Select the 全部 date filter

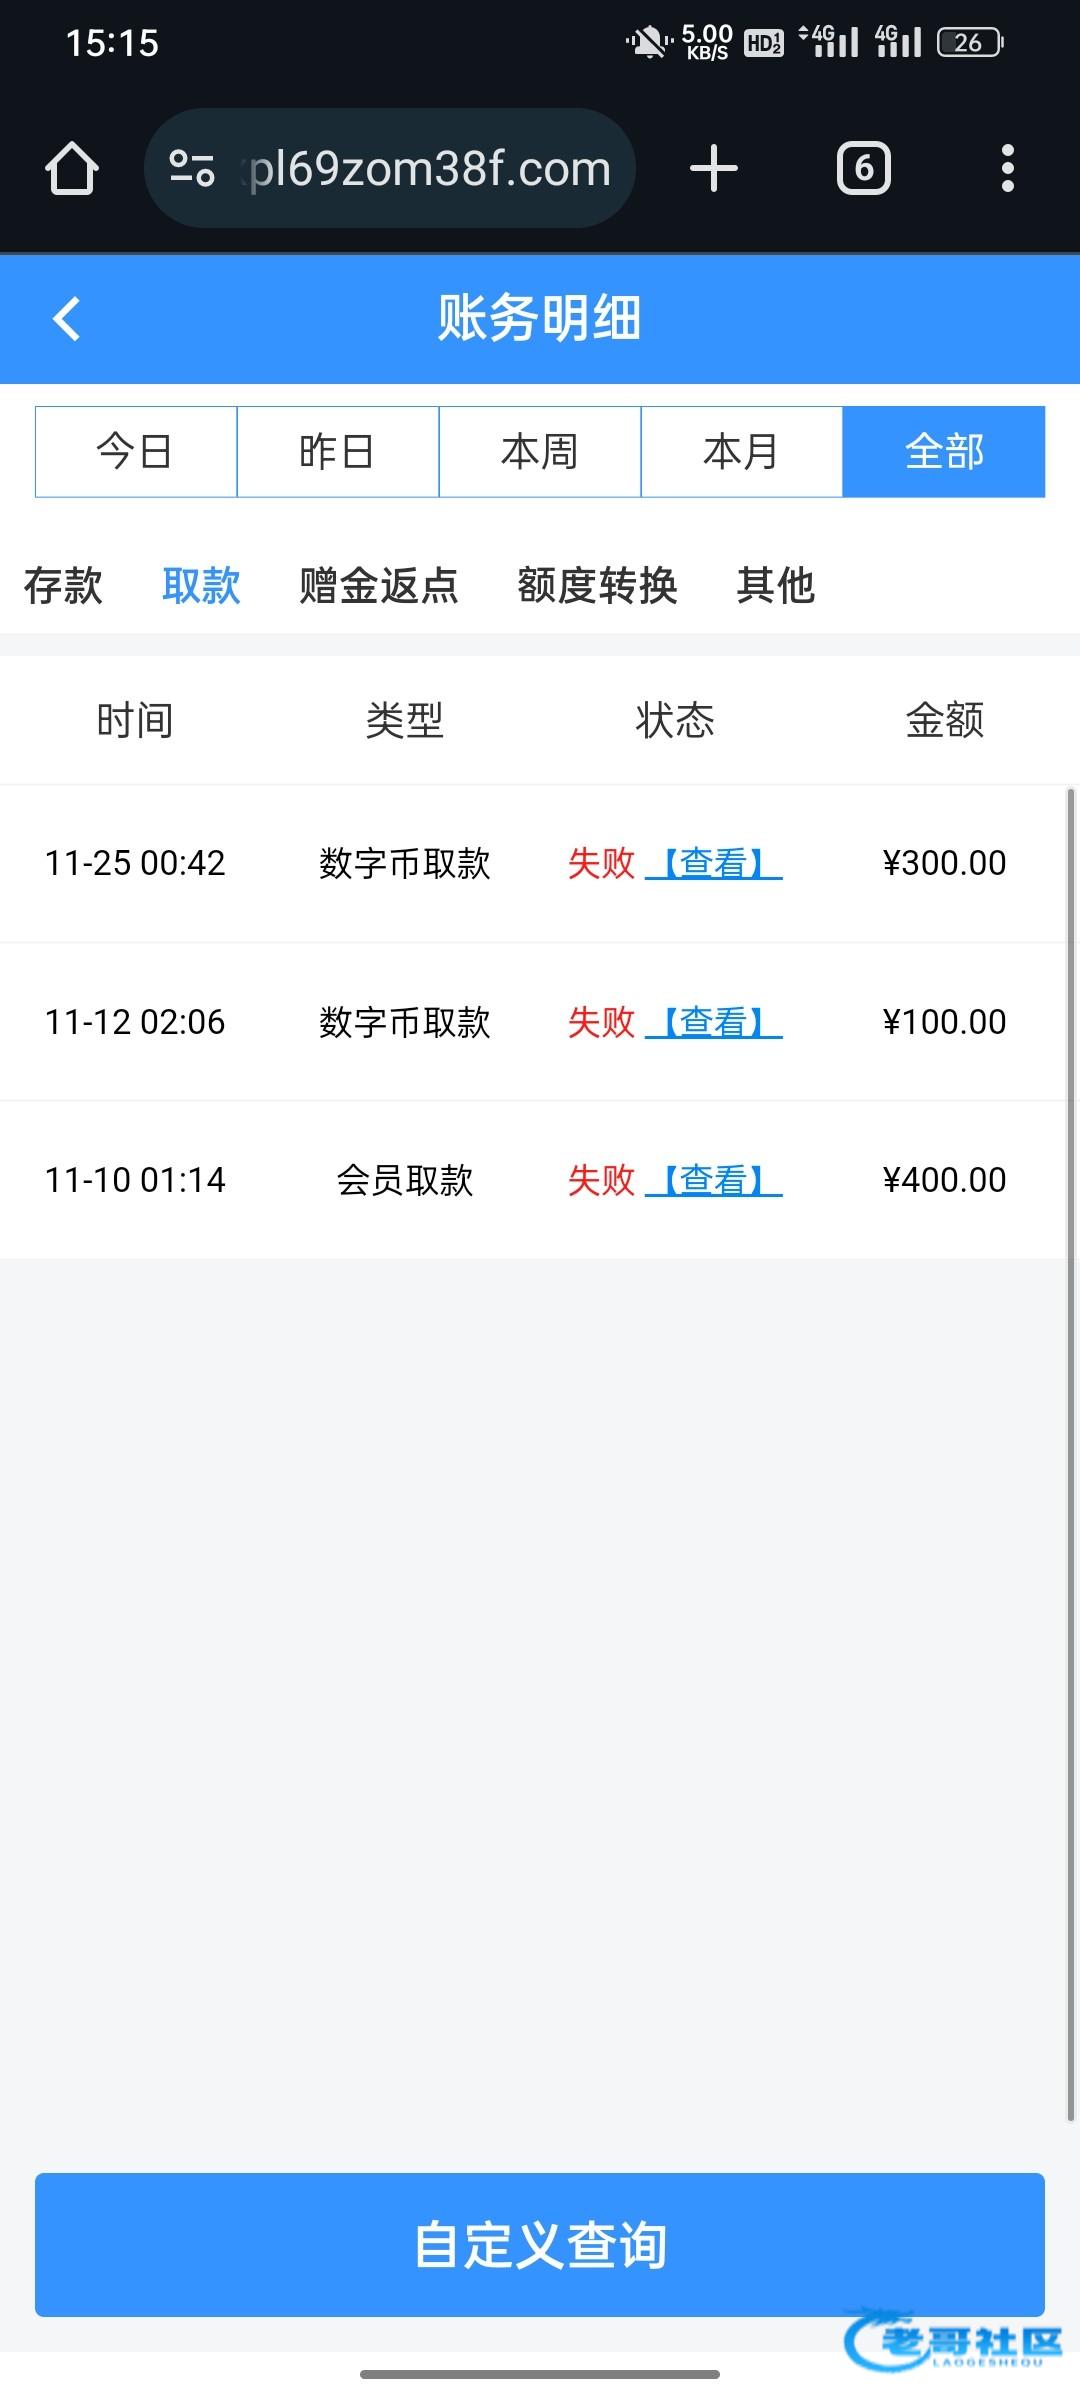(944, 452)
